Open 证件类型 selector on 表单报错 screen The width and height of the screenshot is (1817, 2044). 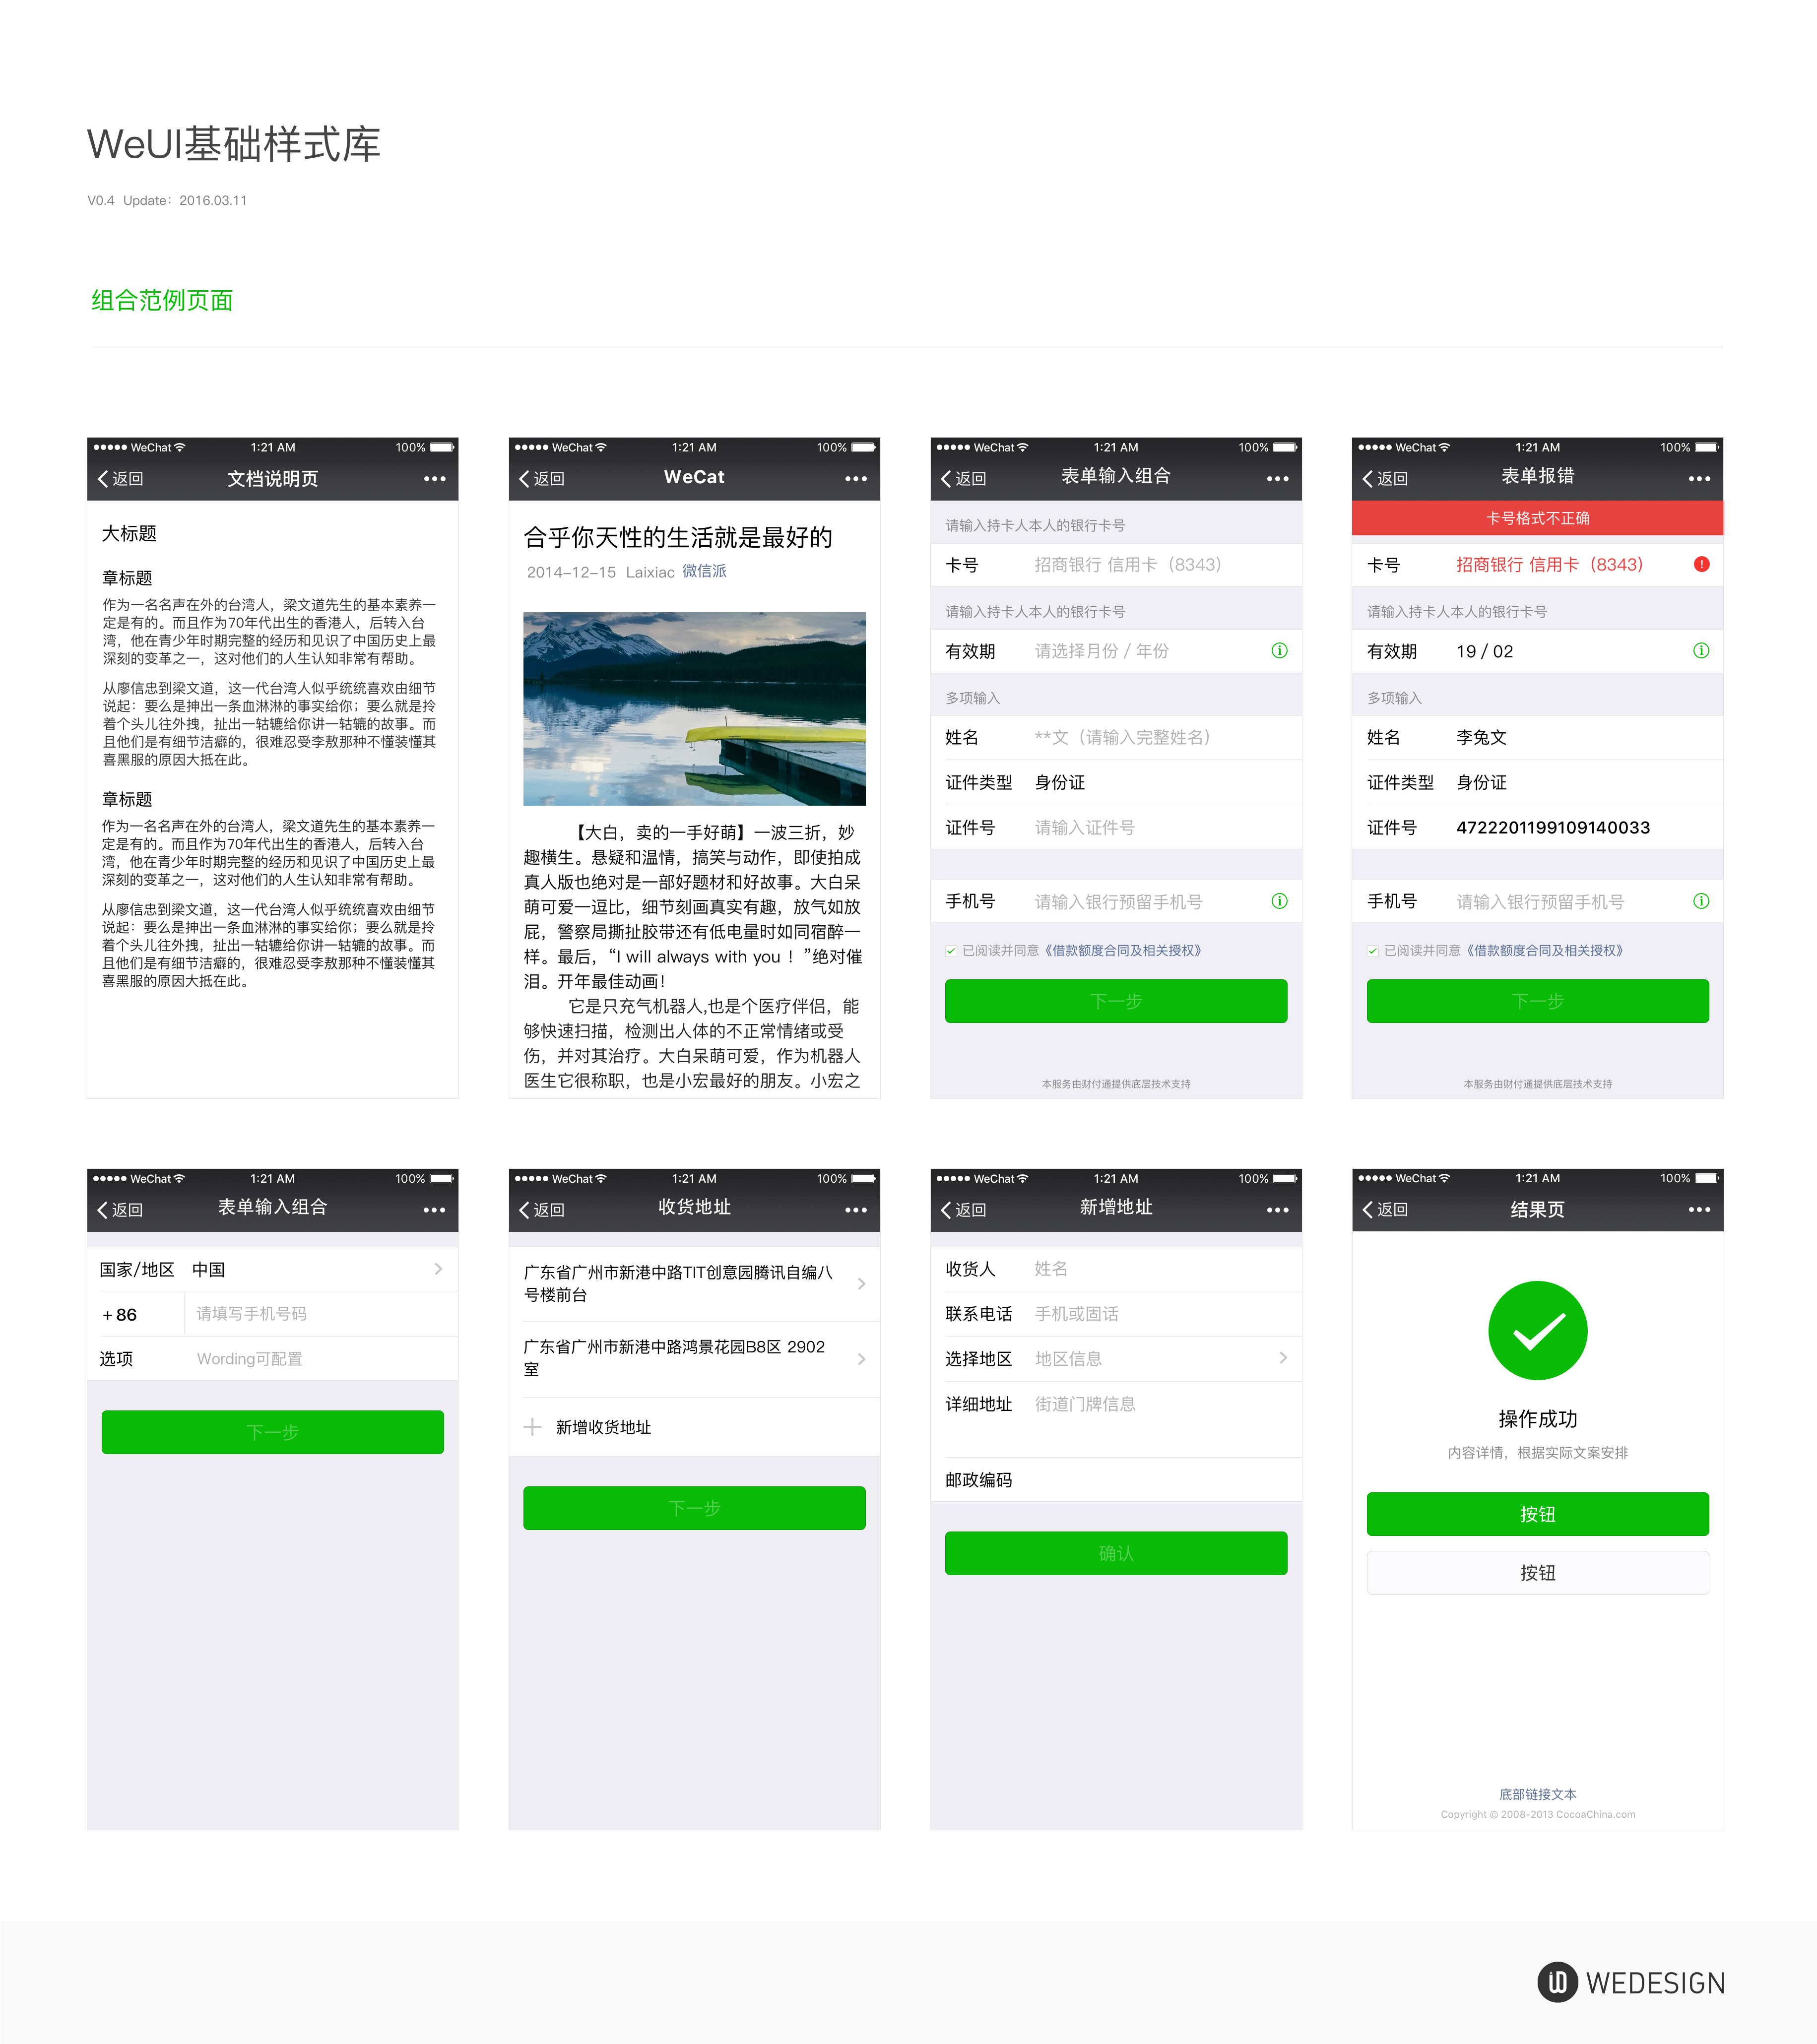tap(1538, 782)
